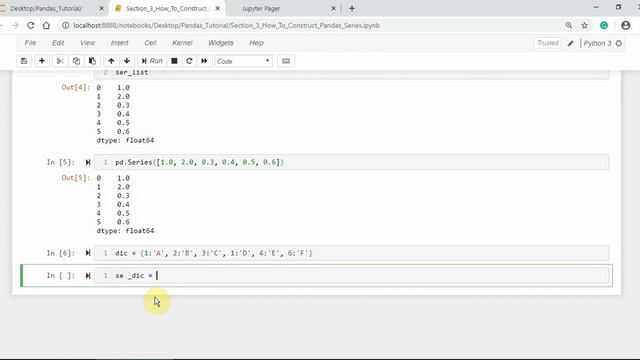
Task: Select the pd.Series code cell In [5]
Action: coord(351,162)
